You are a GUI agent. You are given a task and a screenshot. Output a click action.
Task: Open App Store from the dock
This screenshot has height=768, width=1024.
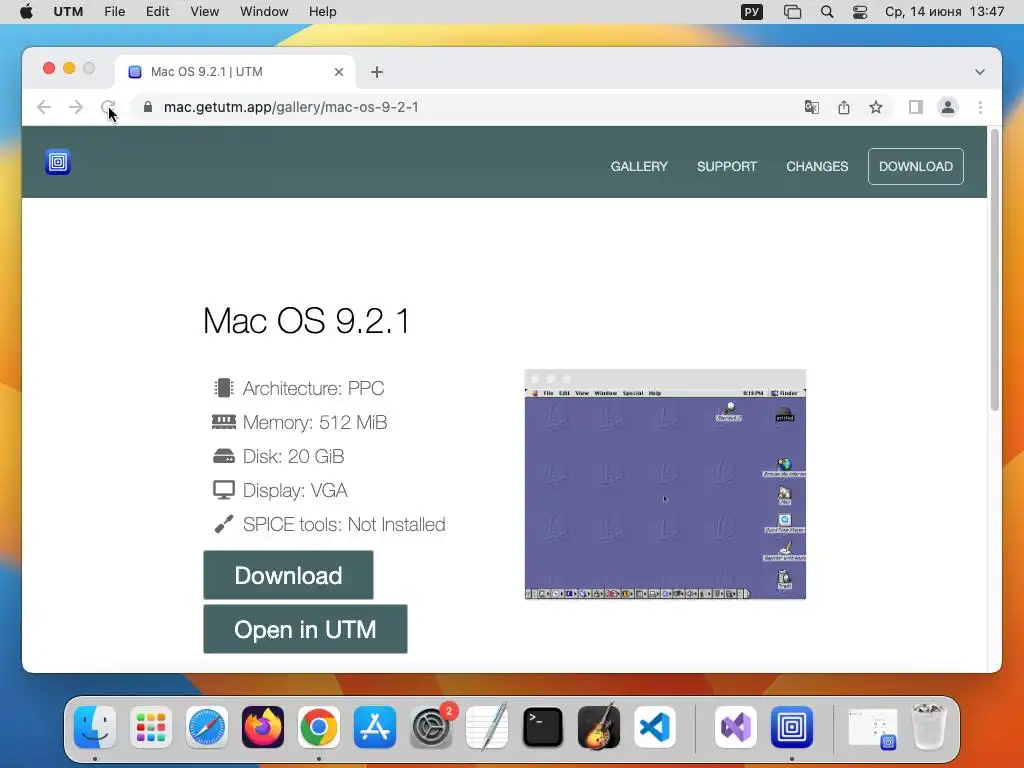click(x=375, y=727)
